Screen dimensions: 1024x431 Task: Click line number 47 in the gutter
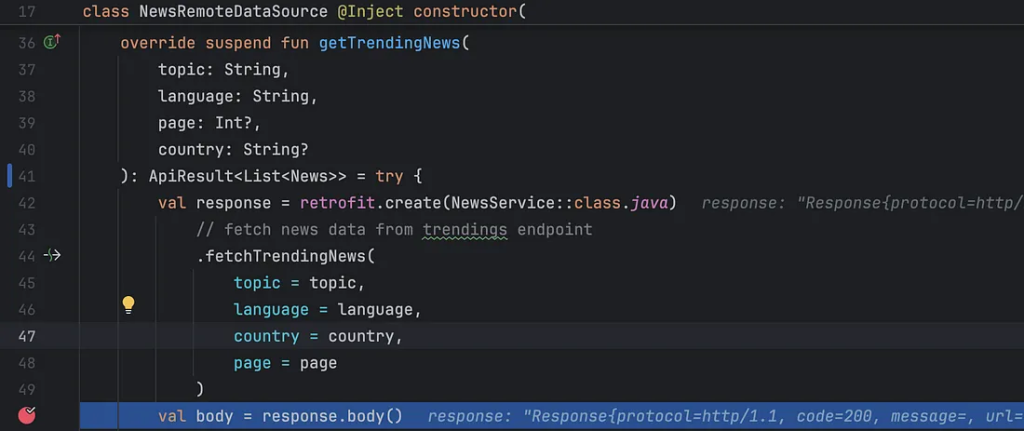[x=27, y=336]
